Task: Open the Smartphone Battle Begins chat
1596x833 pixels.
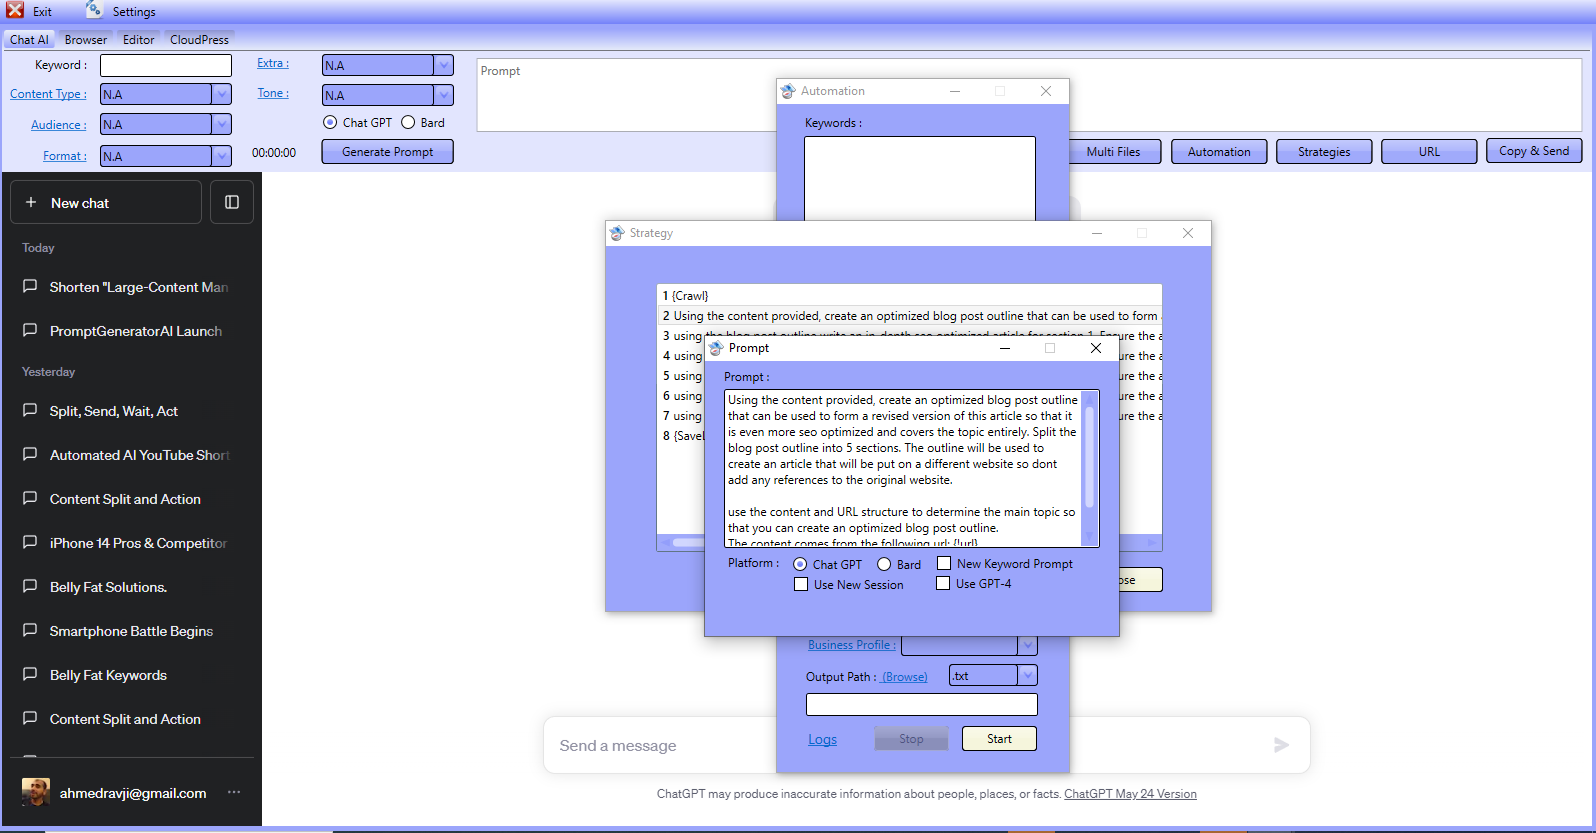Action: point(131,630)
